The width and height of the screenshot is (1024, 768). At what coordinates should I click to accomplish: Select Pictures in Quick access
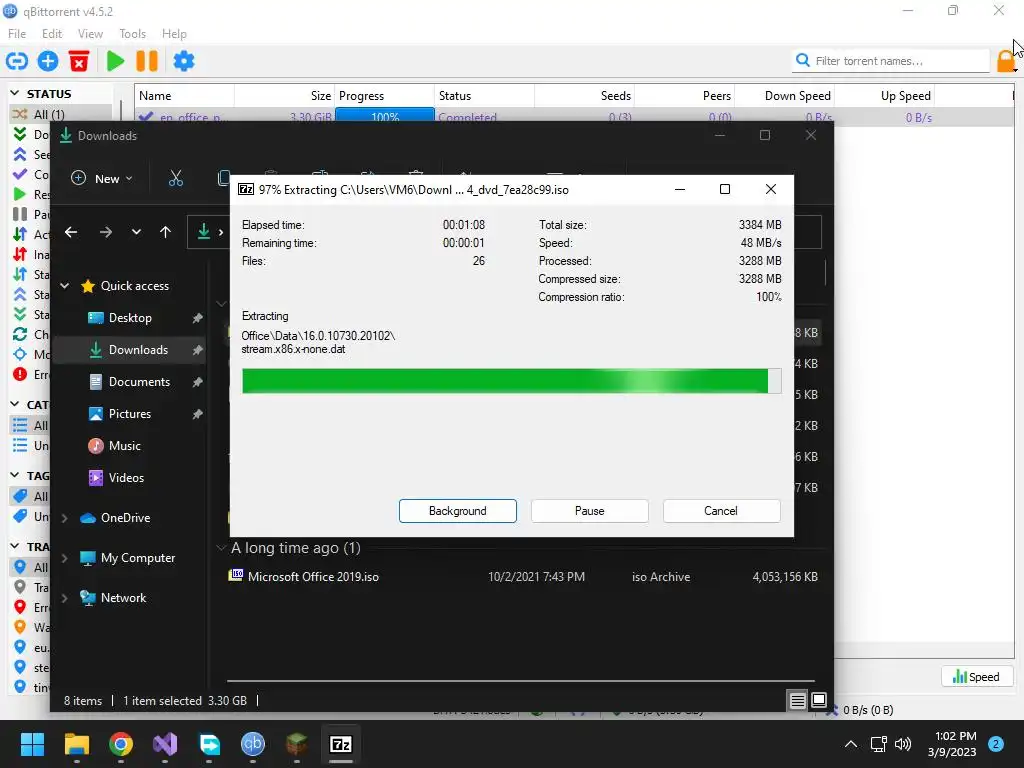pos(130,414)
